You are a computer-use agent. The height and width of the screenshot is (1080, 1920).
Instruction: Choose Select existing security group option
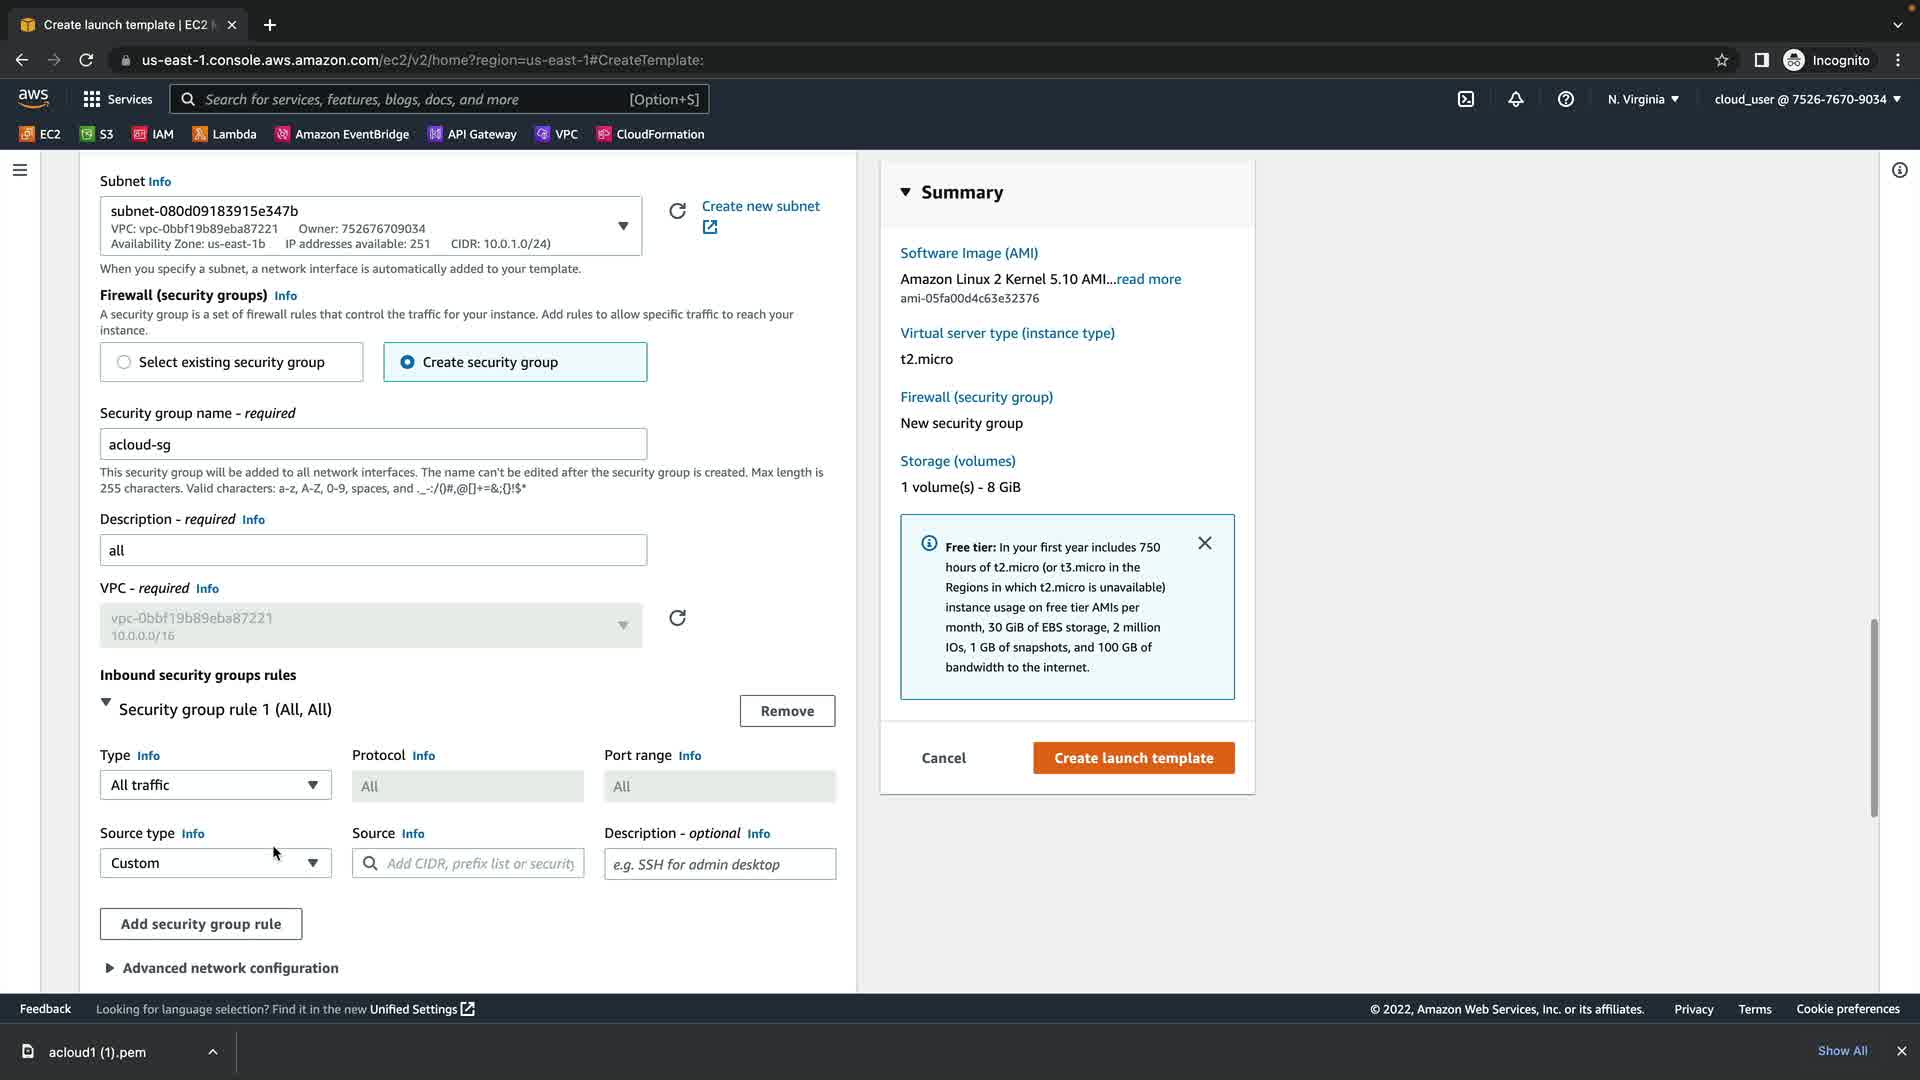pos(124,362)
